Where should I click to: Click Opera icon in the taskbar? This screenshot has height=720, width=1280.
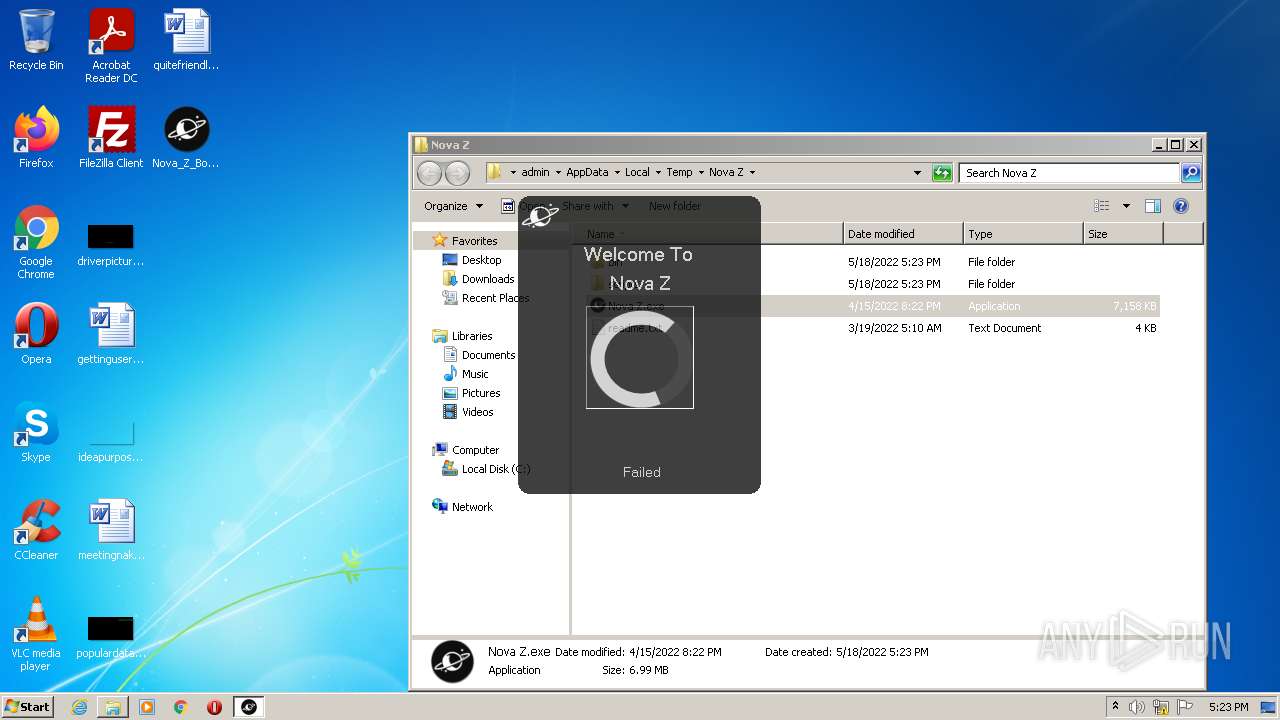(x=214, y=707)
